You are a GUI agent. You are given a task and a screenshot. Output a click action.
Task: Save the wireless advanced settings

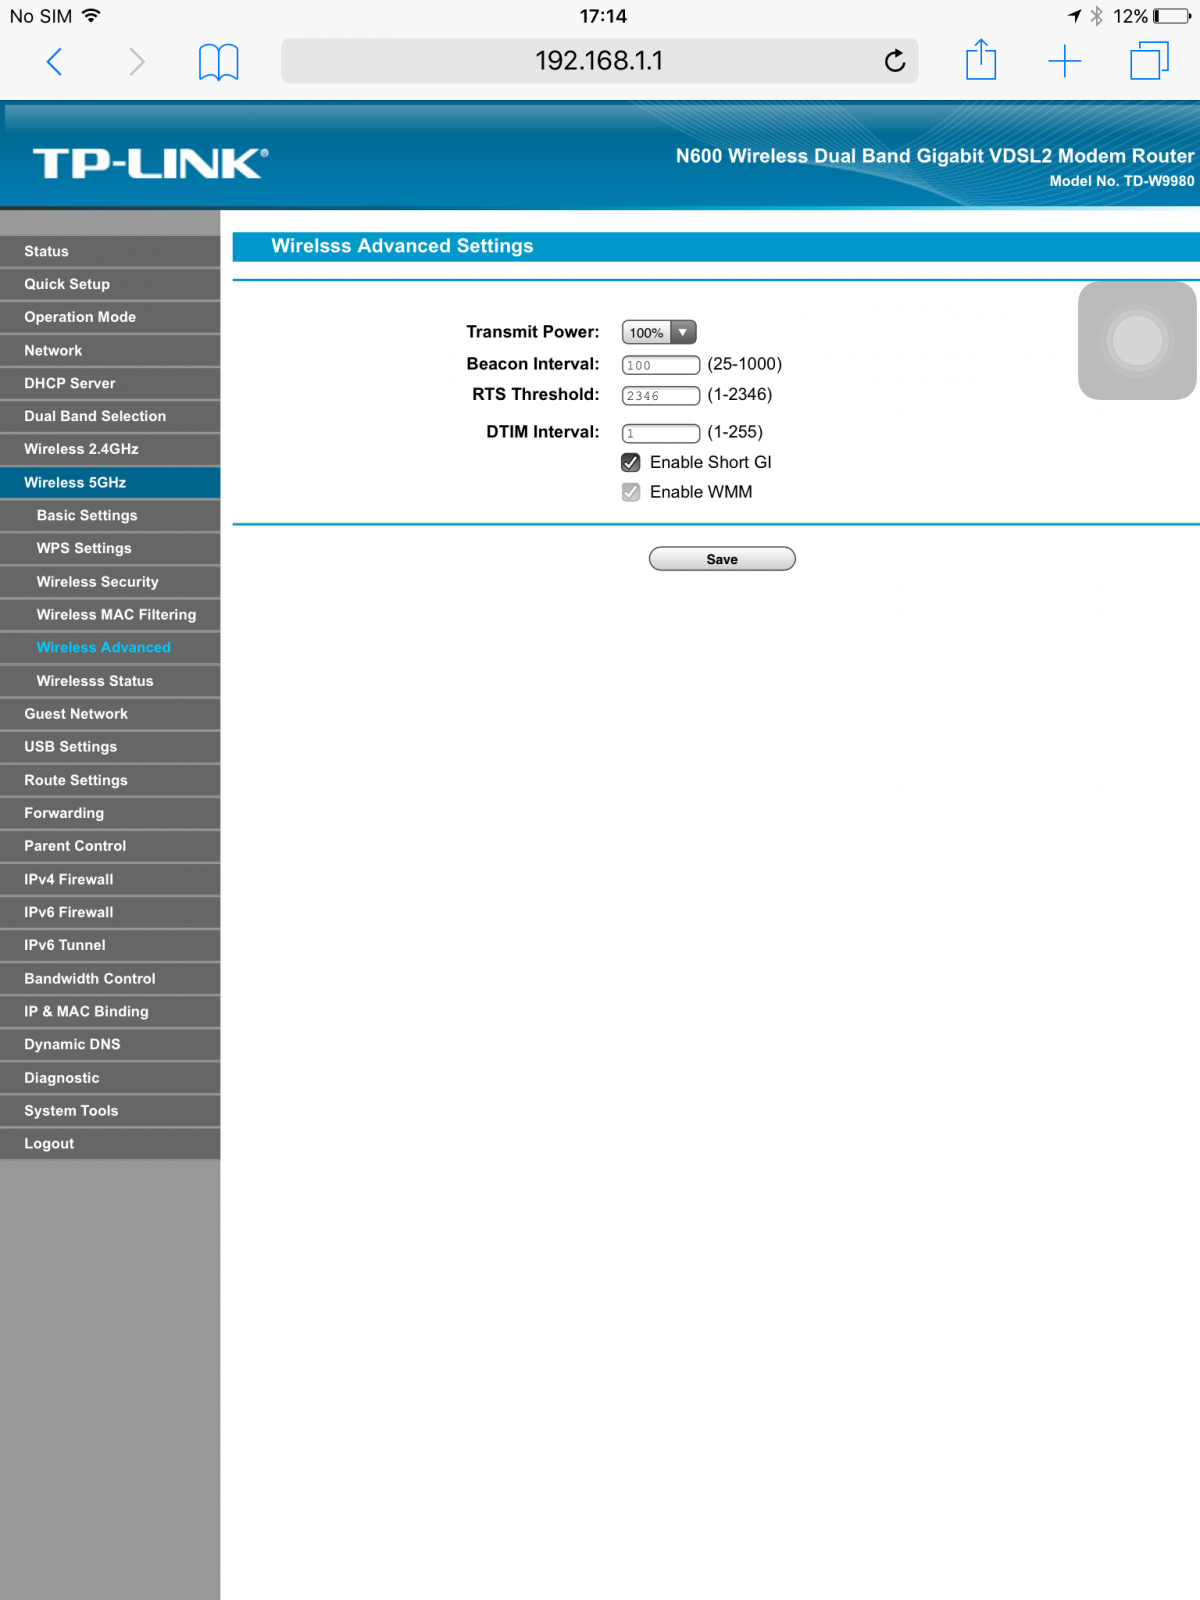pyautogui.click(x=722, y=559)
